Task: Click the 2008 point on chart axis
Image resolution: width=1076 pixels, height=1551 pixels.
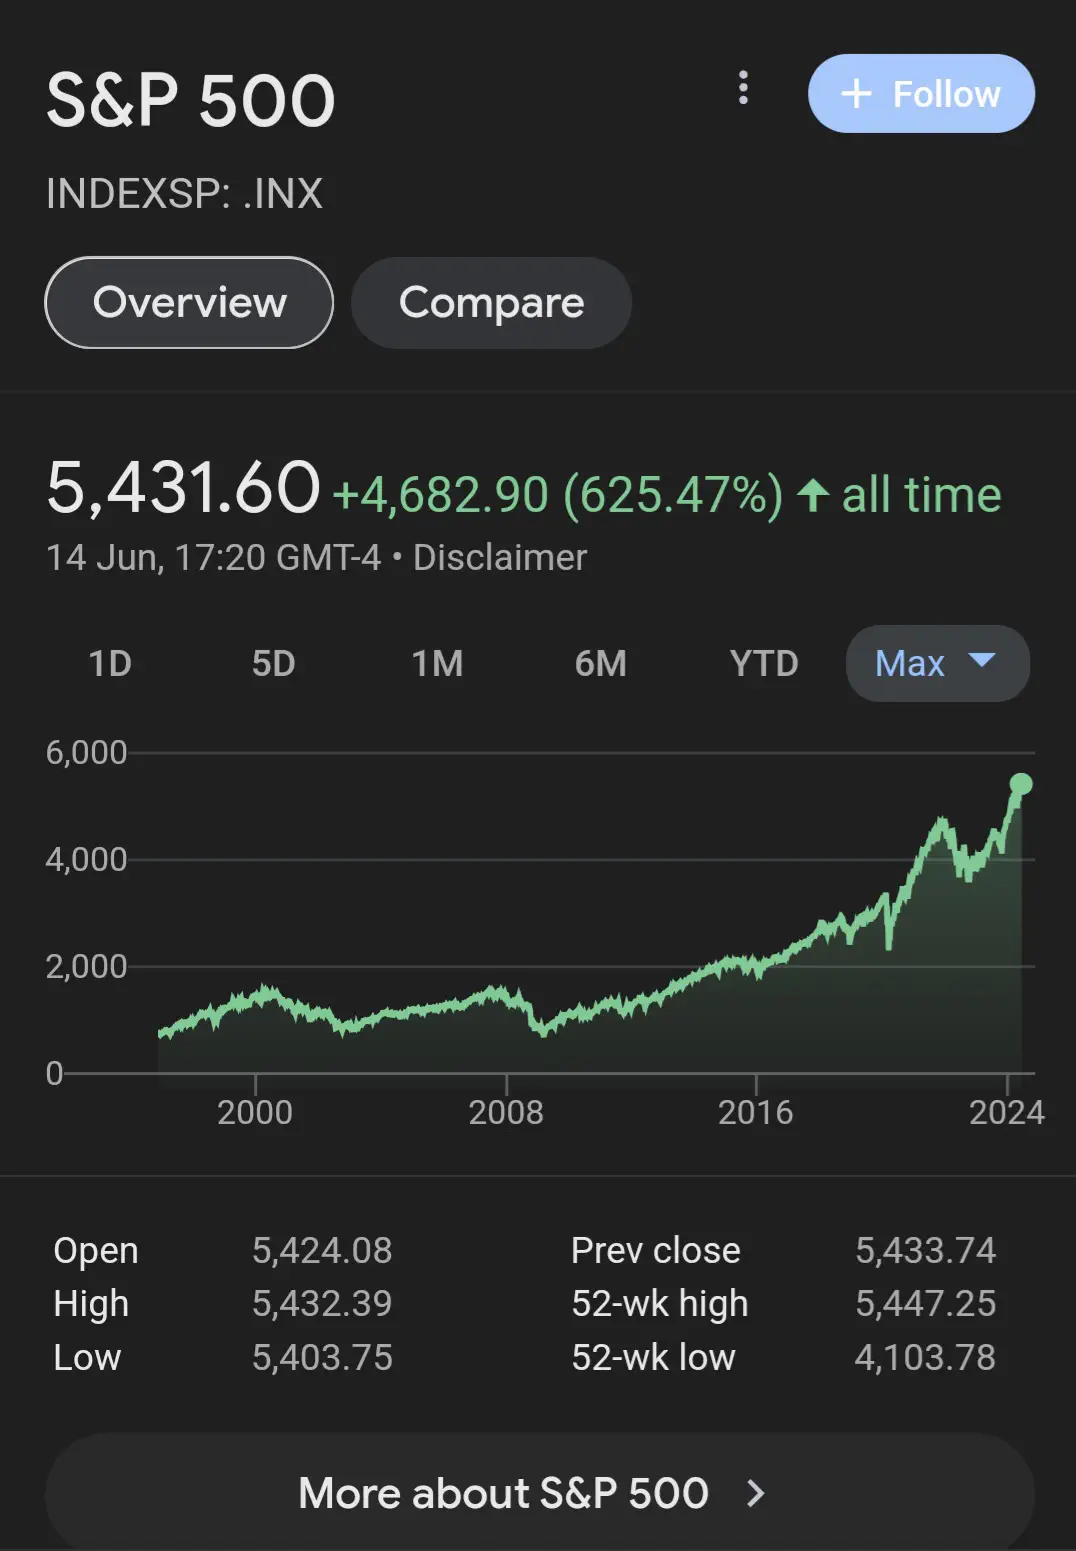Action: 506,1111
